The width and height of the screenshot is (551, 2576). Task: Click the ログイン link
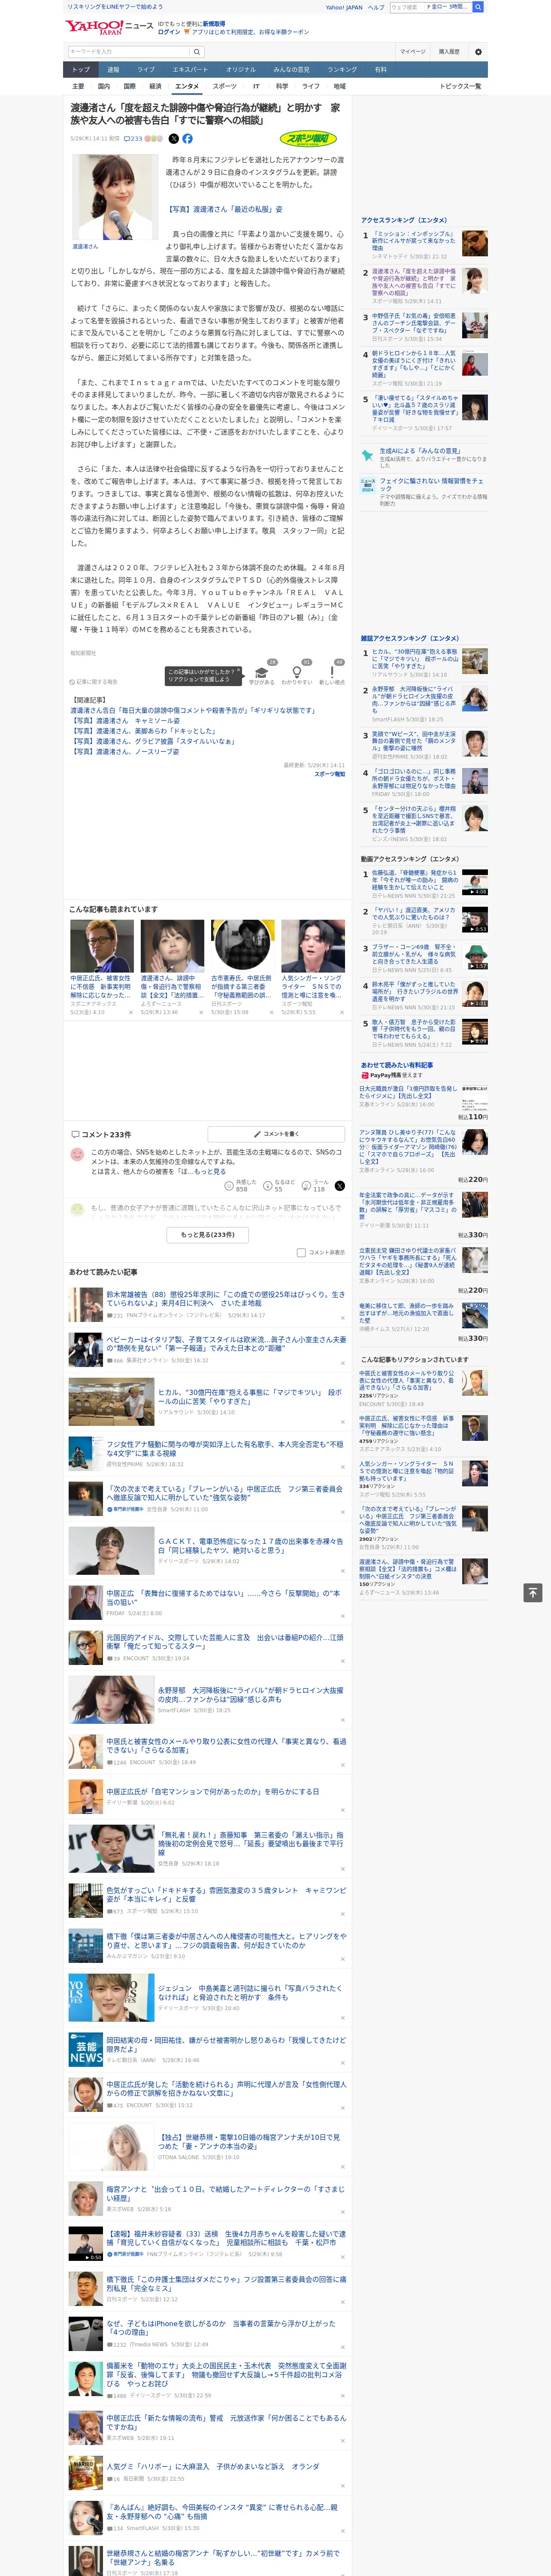point(169,32)
